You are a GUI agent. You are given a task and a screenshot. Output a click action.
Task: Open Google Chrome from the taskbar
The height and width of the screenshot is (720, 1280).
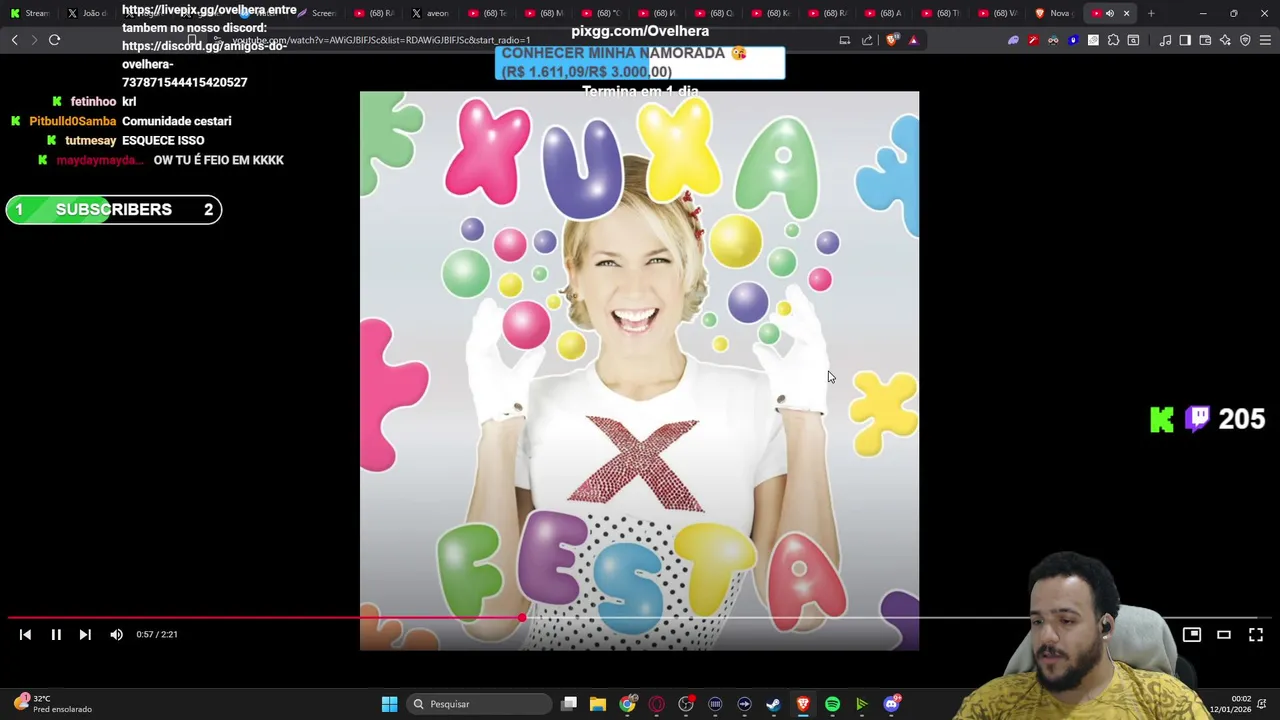(627, 704)
